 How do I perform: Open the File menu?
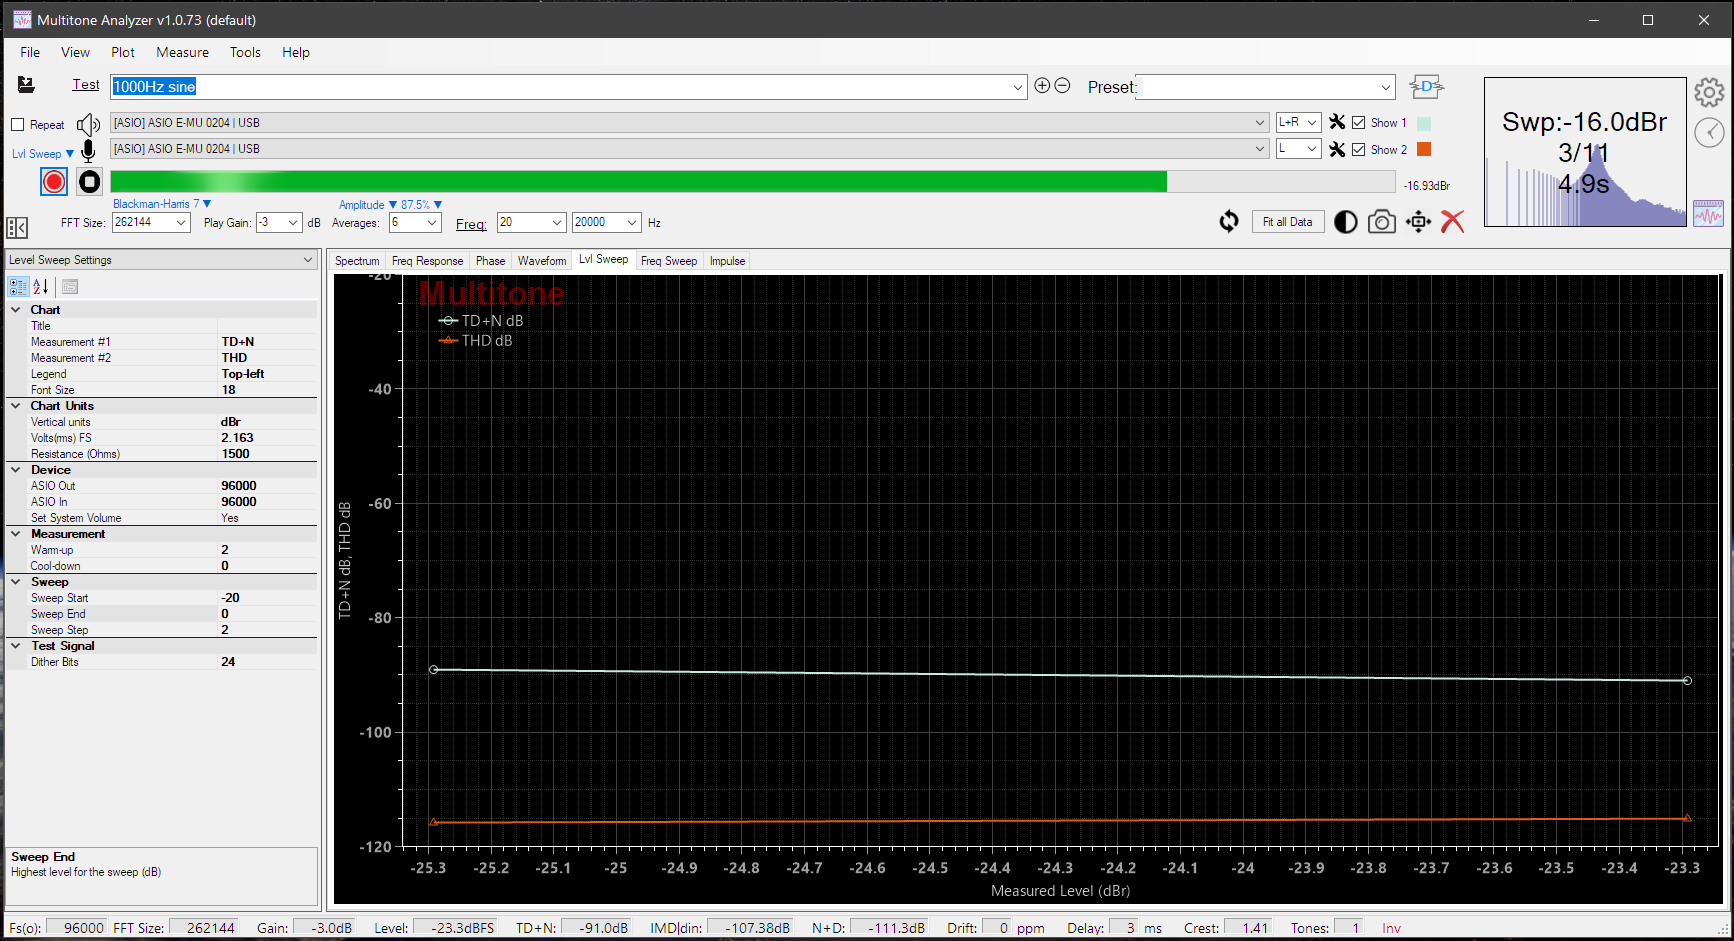[x=30, y=52]
